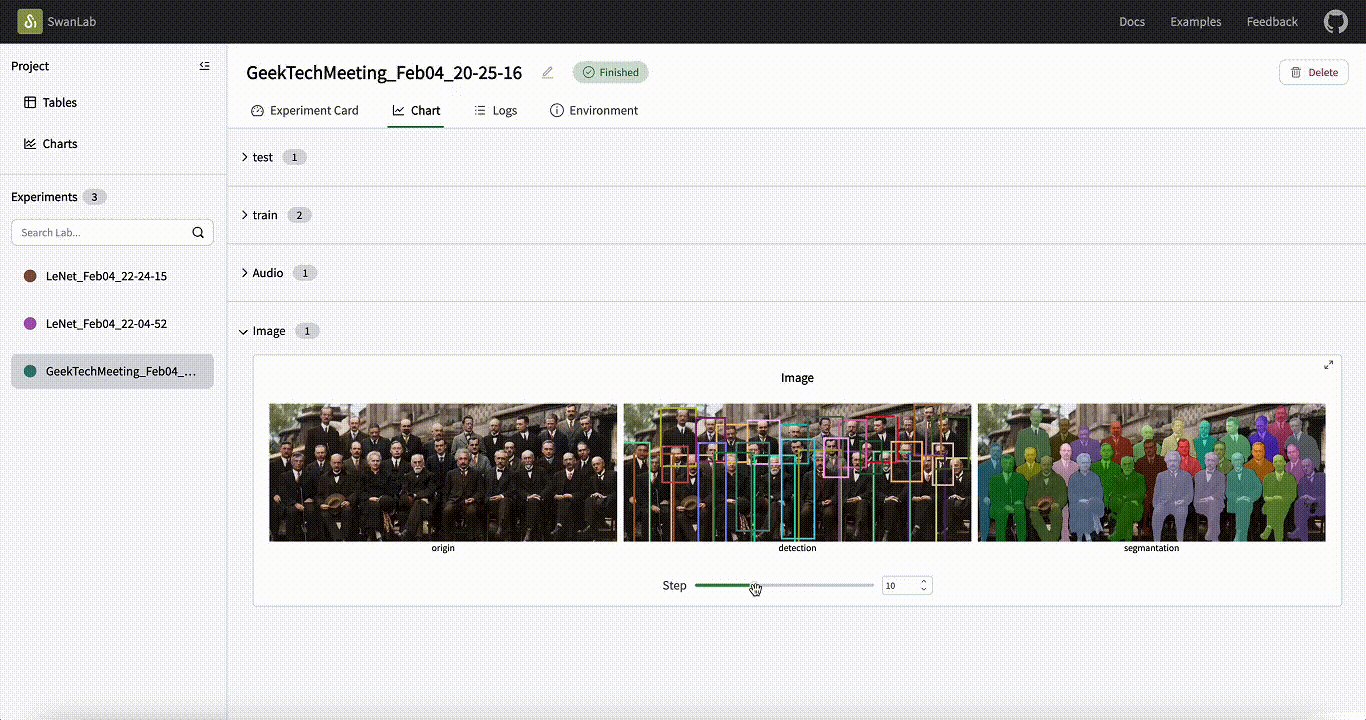The height and width of the screenshot is (720, 1366).
Task: Switch to the Experiment Card tab
Action: (x=304, y=111)
